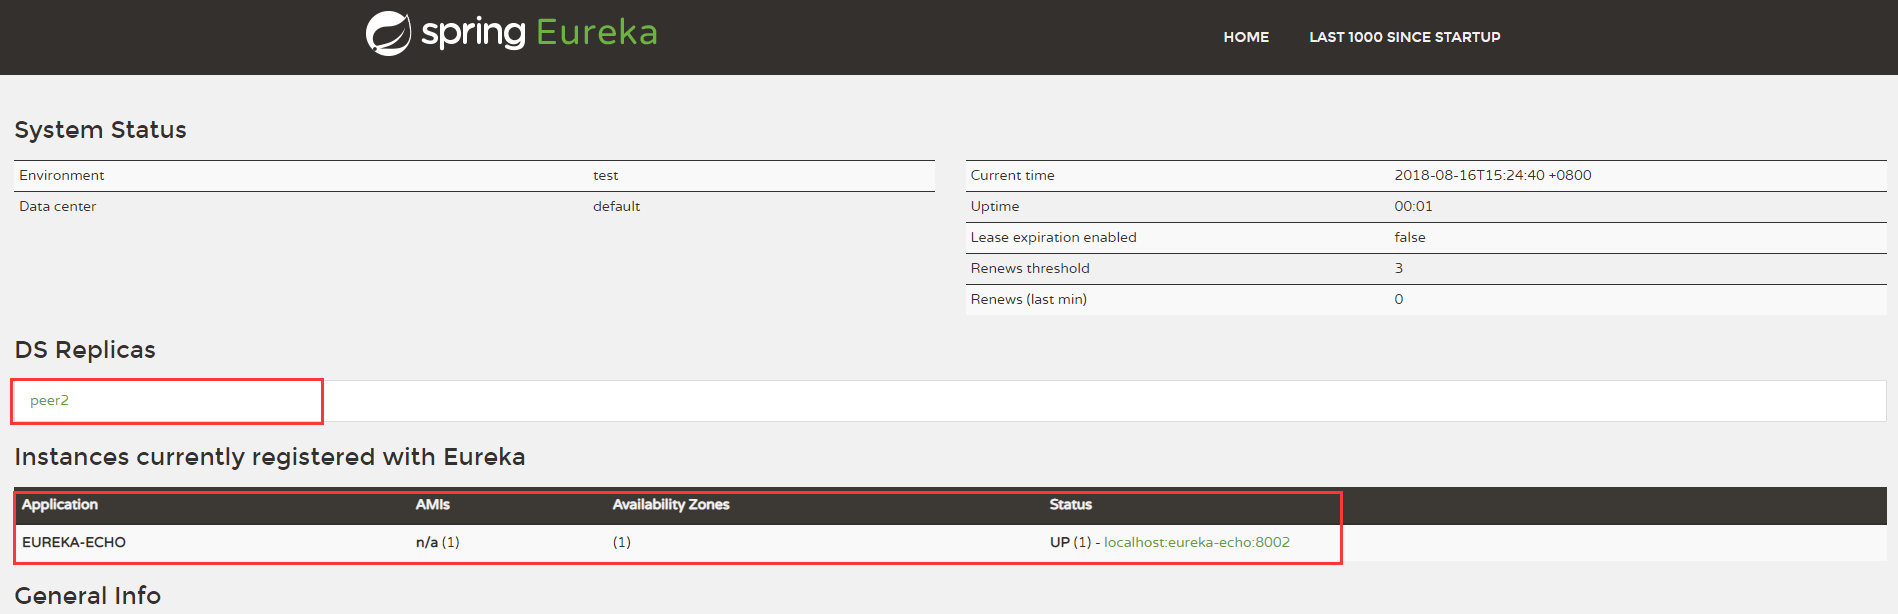Click the spring Eureka brand text
Screen dimensions: 1898x614
(x=540, y=33)
